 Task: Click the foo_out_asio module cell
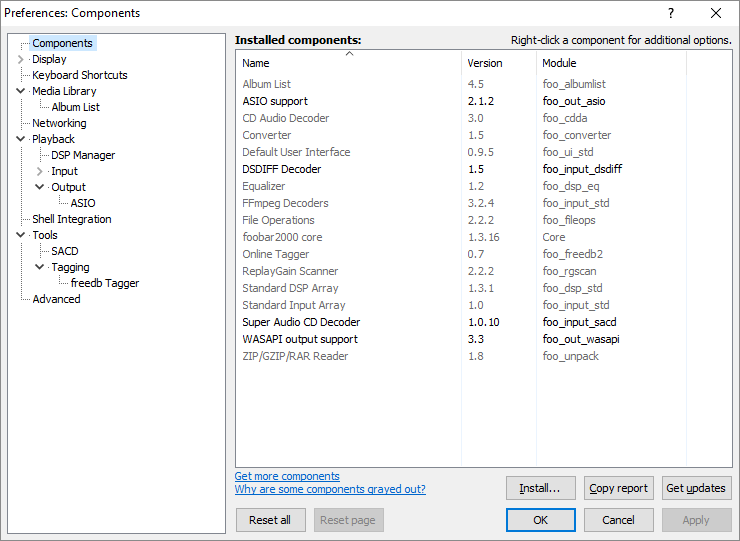574,101
